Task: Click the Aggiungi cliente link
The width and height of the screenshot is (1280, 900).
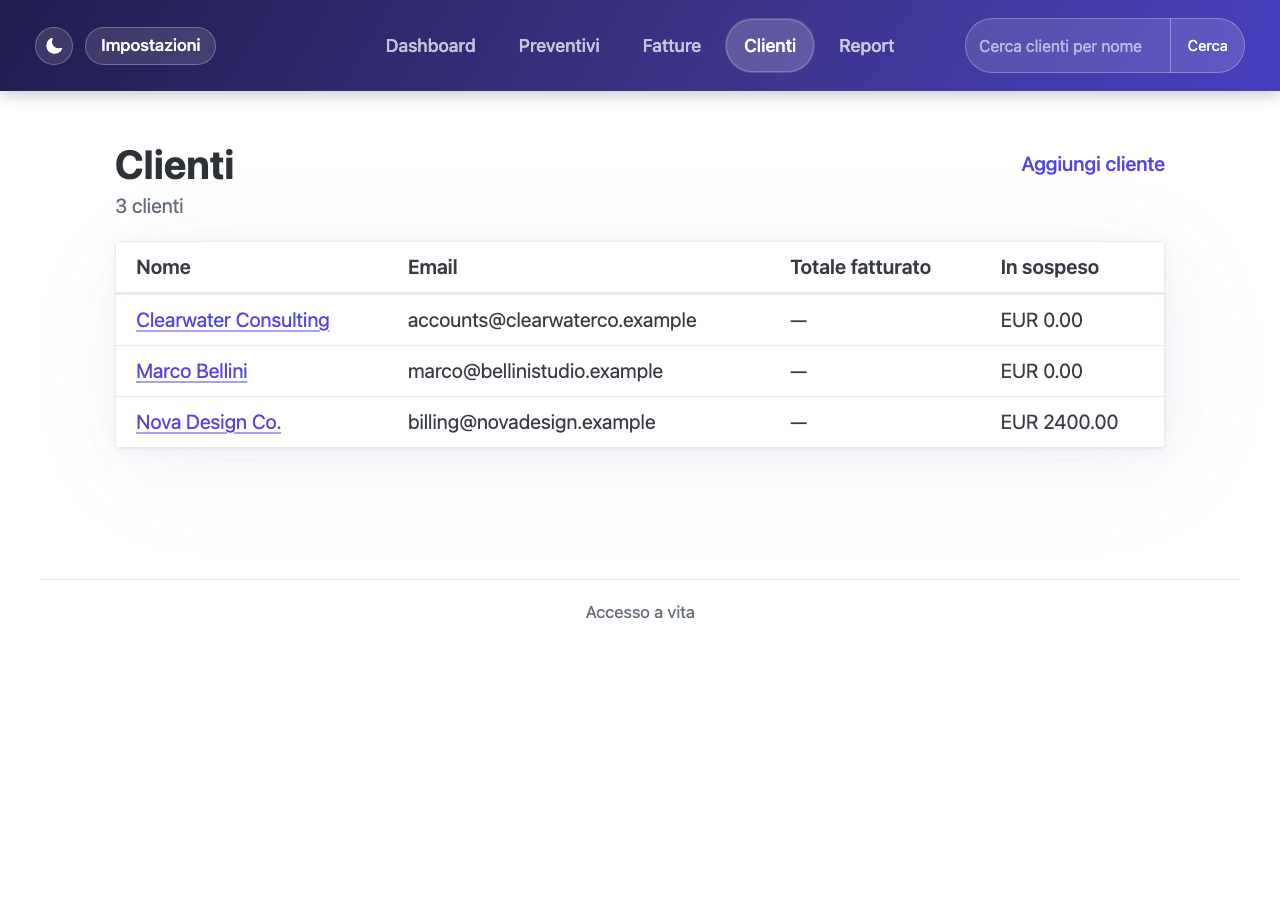Action: [1093, 164]
